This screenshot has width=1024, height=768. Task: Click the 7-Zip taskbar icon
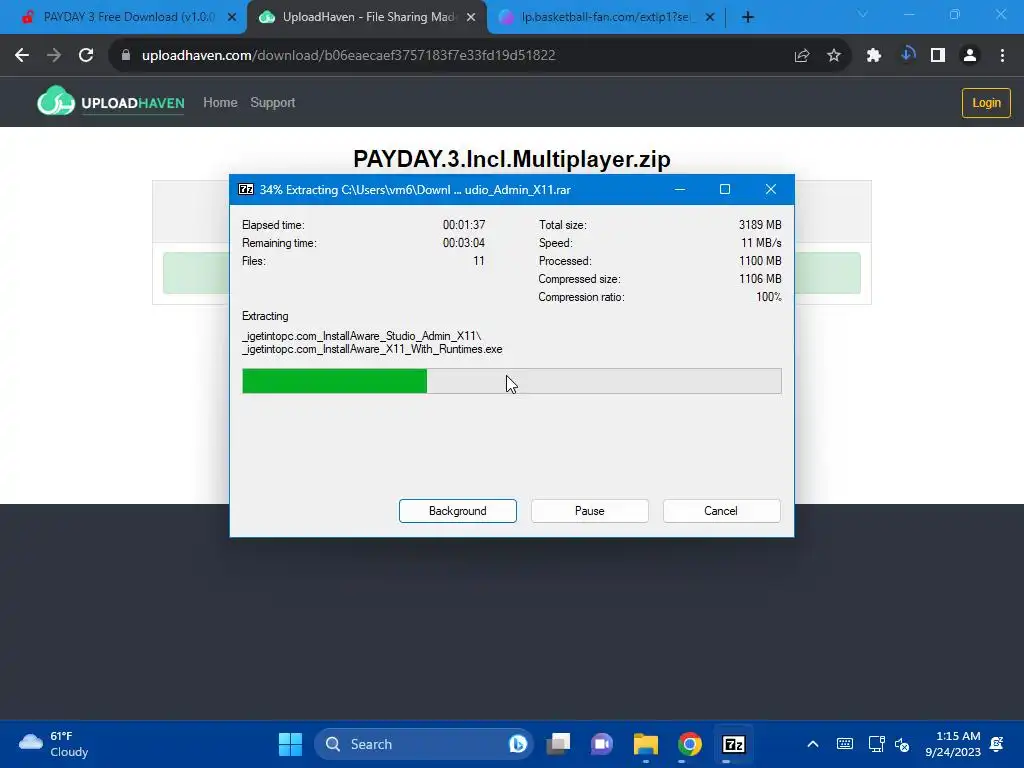tap(733, 744)
